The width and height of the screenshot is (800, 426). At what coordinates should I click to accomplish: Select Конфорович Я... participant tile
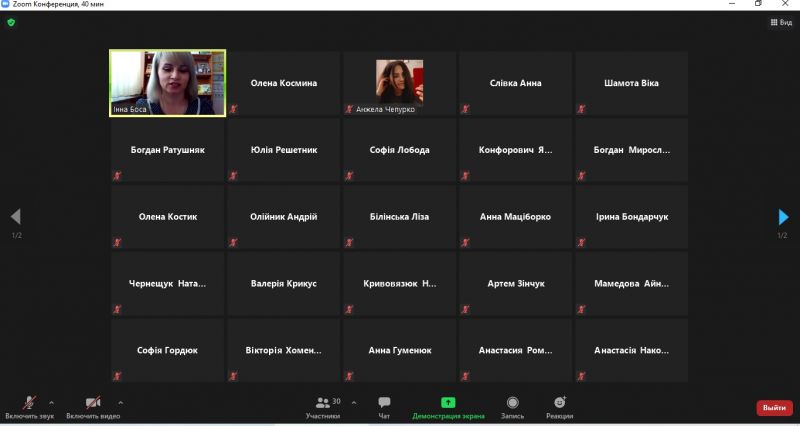pyautogui.click(x=515, y=150)
